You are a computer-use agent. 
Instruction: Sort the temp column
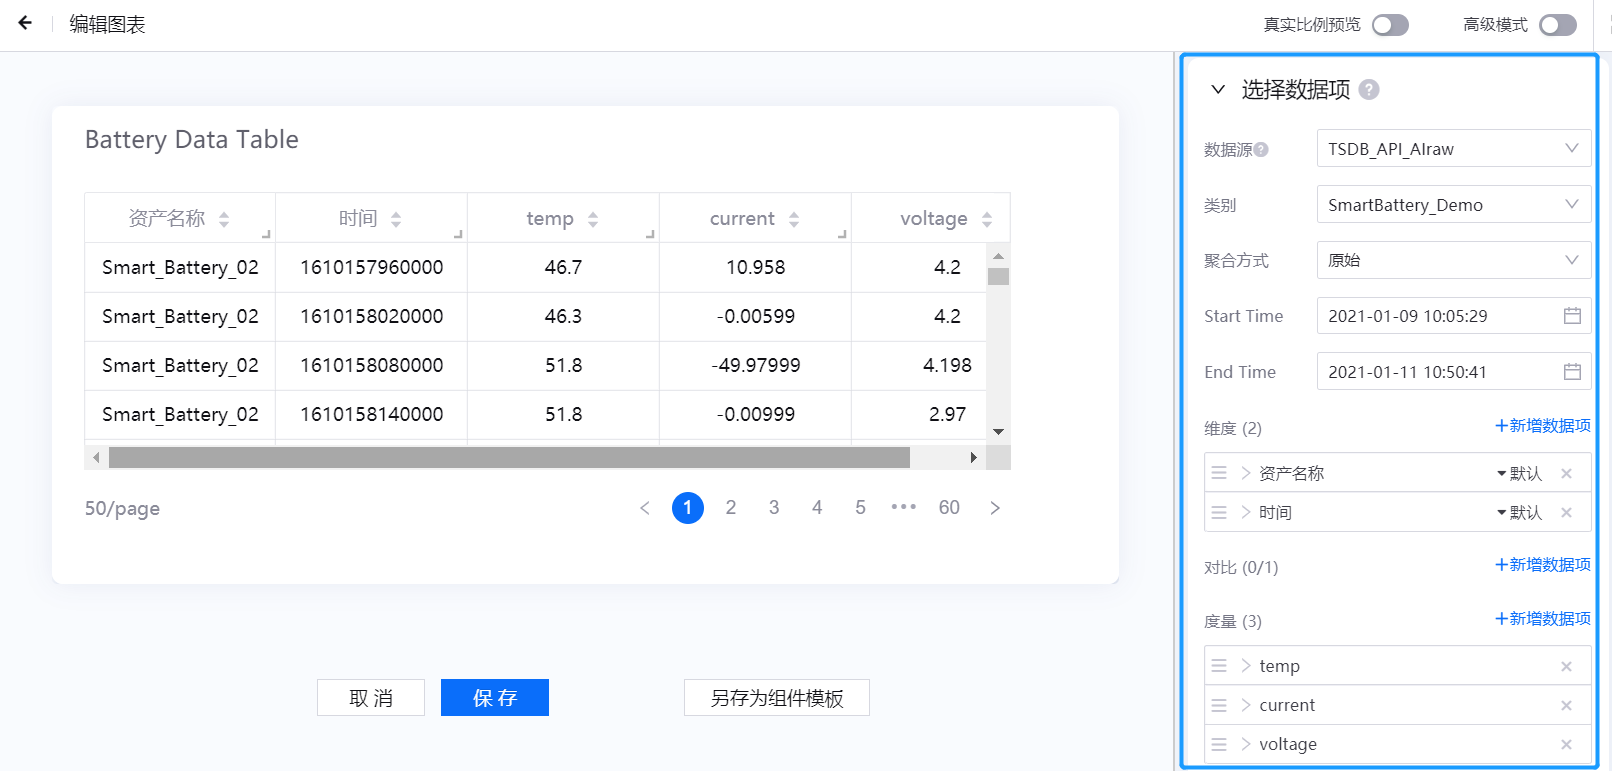[x=593, y=219]
